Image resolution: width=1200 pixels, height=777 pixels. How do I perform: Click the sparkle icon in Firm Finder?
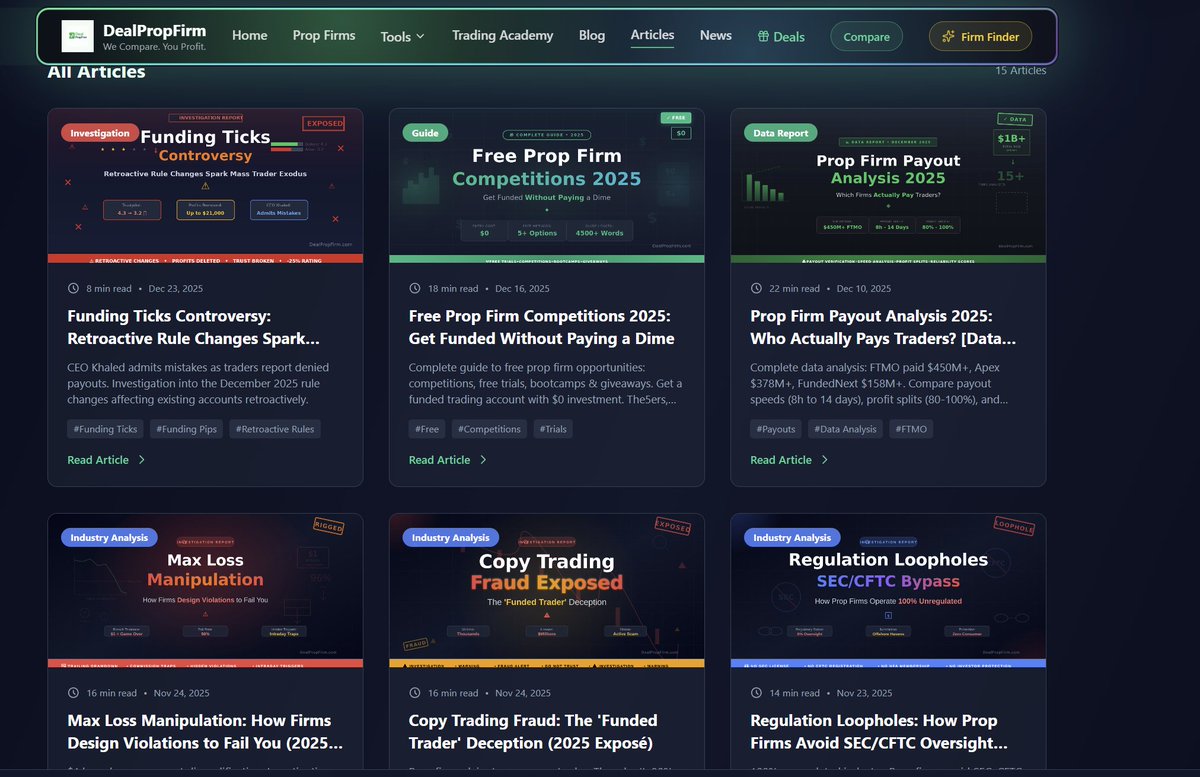pyautogui.click(x=948, y=37)
